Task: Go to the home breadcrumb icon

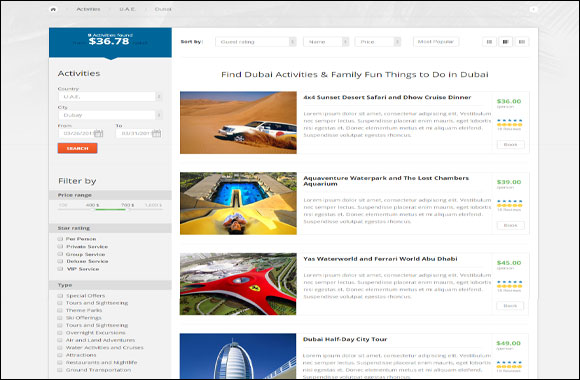Action: point(53,9)
